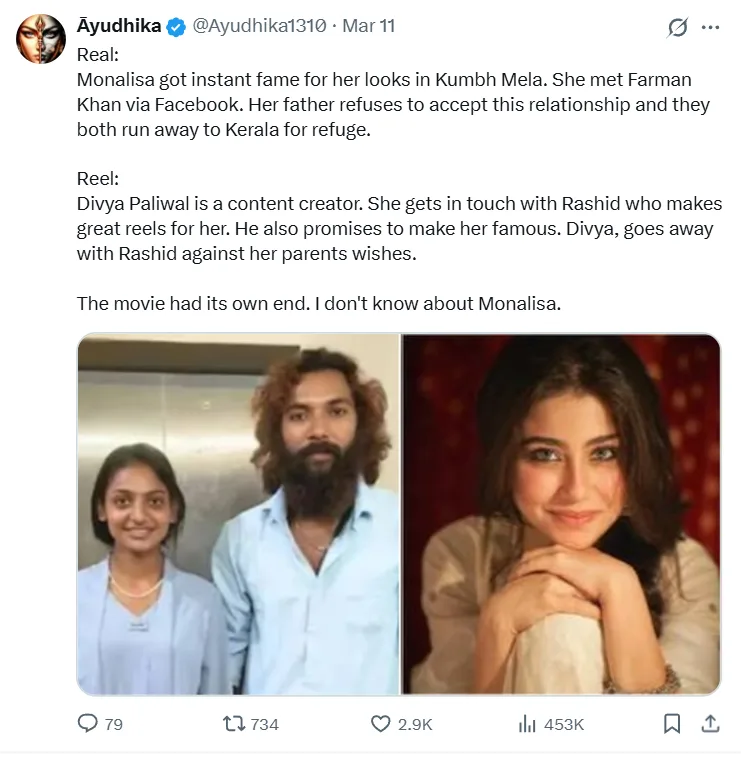Open the view analytics bar chart icon
Image resolution: width=741 pixels, height=760 pixels.
click(527, 723)
